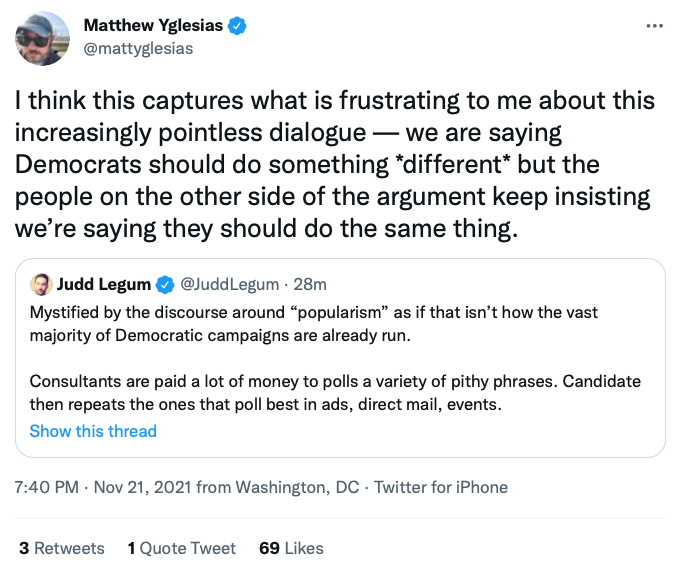The width and height of the screenshot is (682, 575).
Task: Click the @JuddLegum handle
Action: pos(229,284)
